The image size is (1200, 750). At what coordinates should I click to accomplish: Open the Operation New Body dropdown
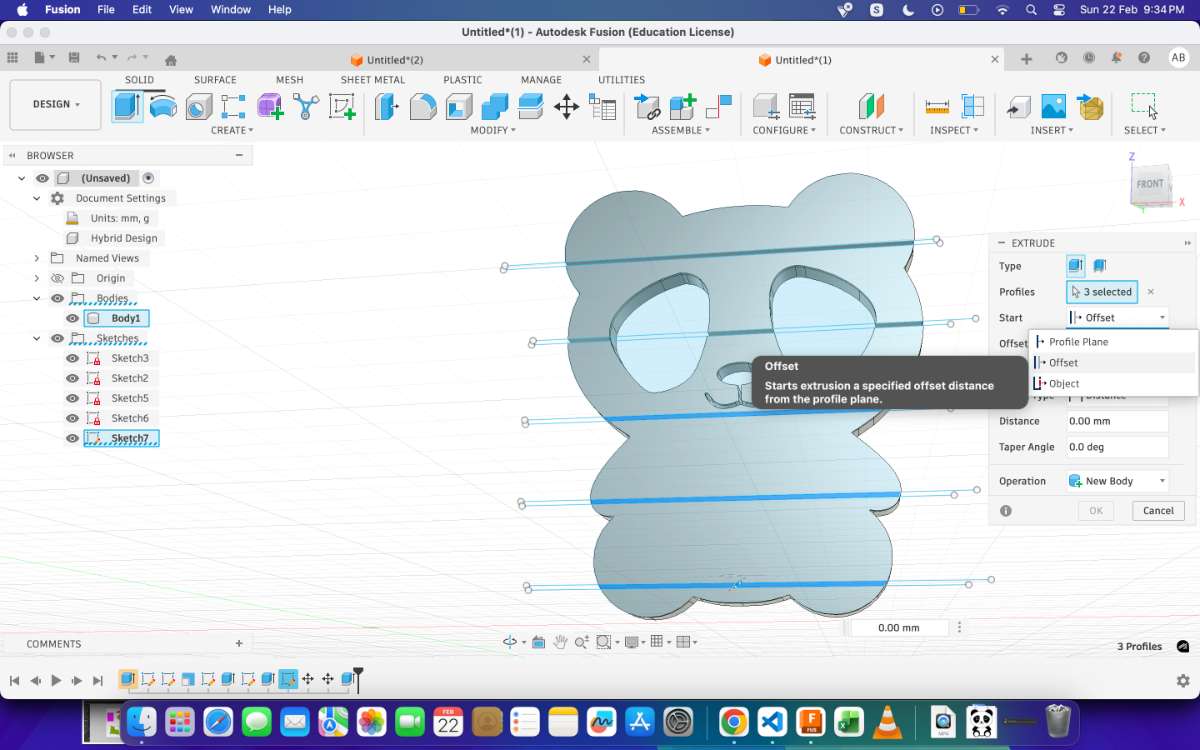tap(1117, 481)
